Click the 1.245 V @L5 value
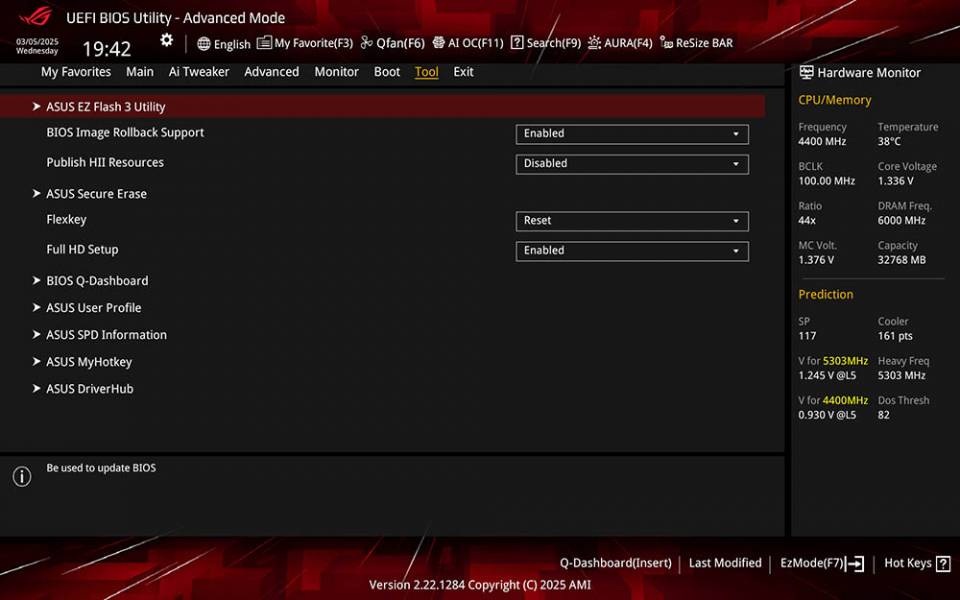 pos(827,375)
